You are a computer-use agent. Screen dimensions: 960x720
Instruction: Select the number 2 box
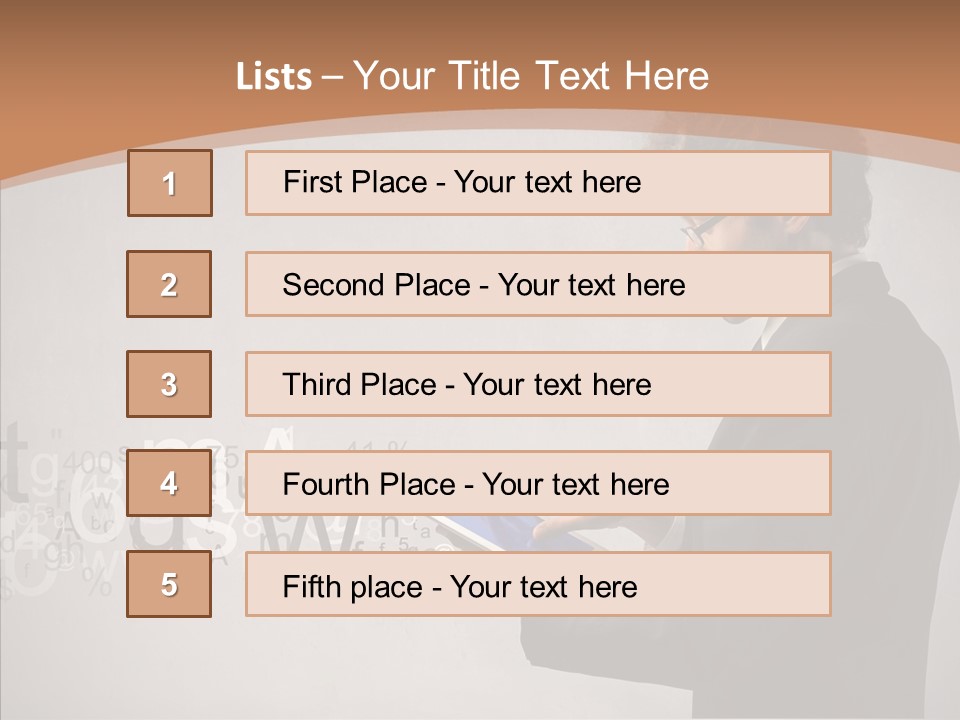pos(169,284)
